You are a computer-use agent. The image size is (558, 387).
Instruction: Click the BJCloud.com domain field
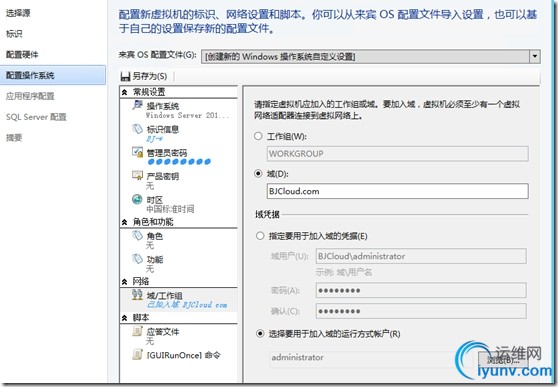(x=398, y=191)
